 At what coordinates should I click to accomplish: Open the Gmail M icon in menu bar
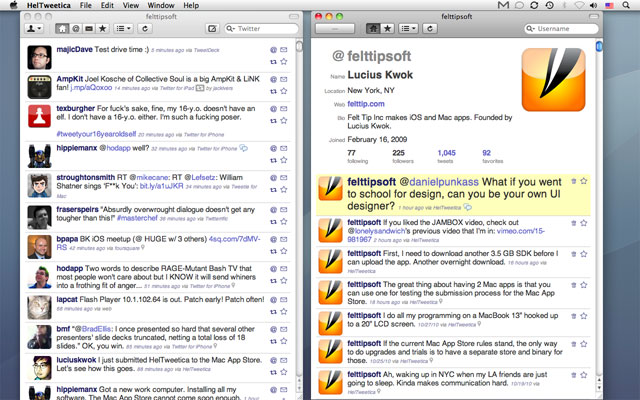504,5
